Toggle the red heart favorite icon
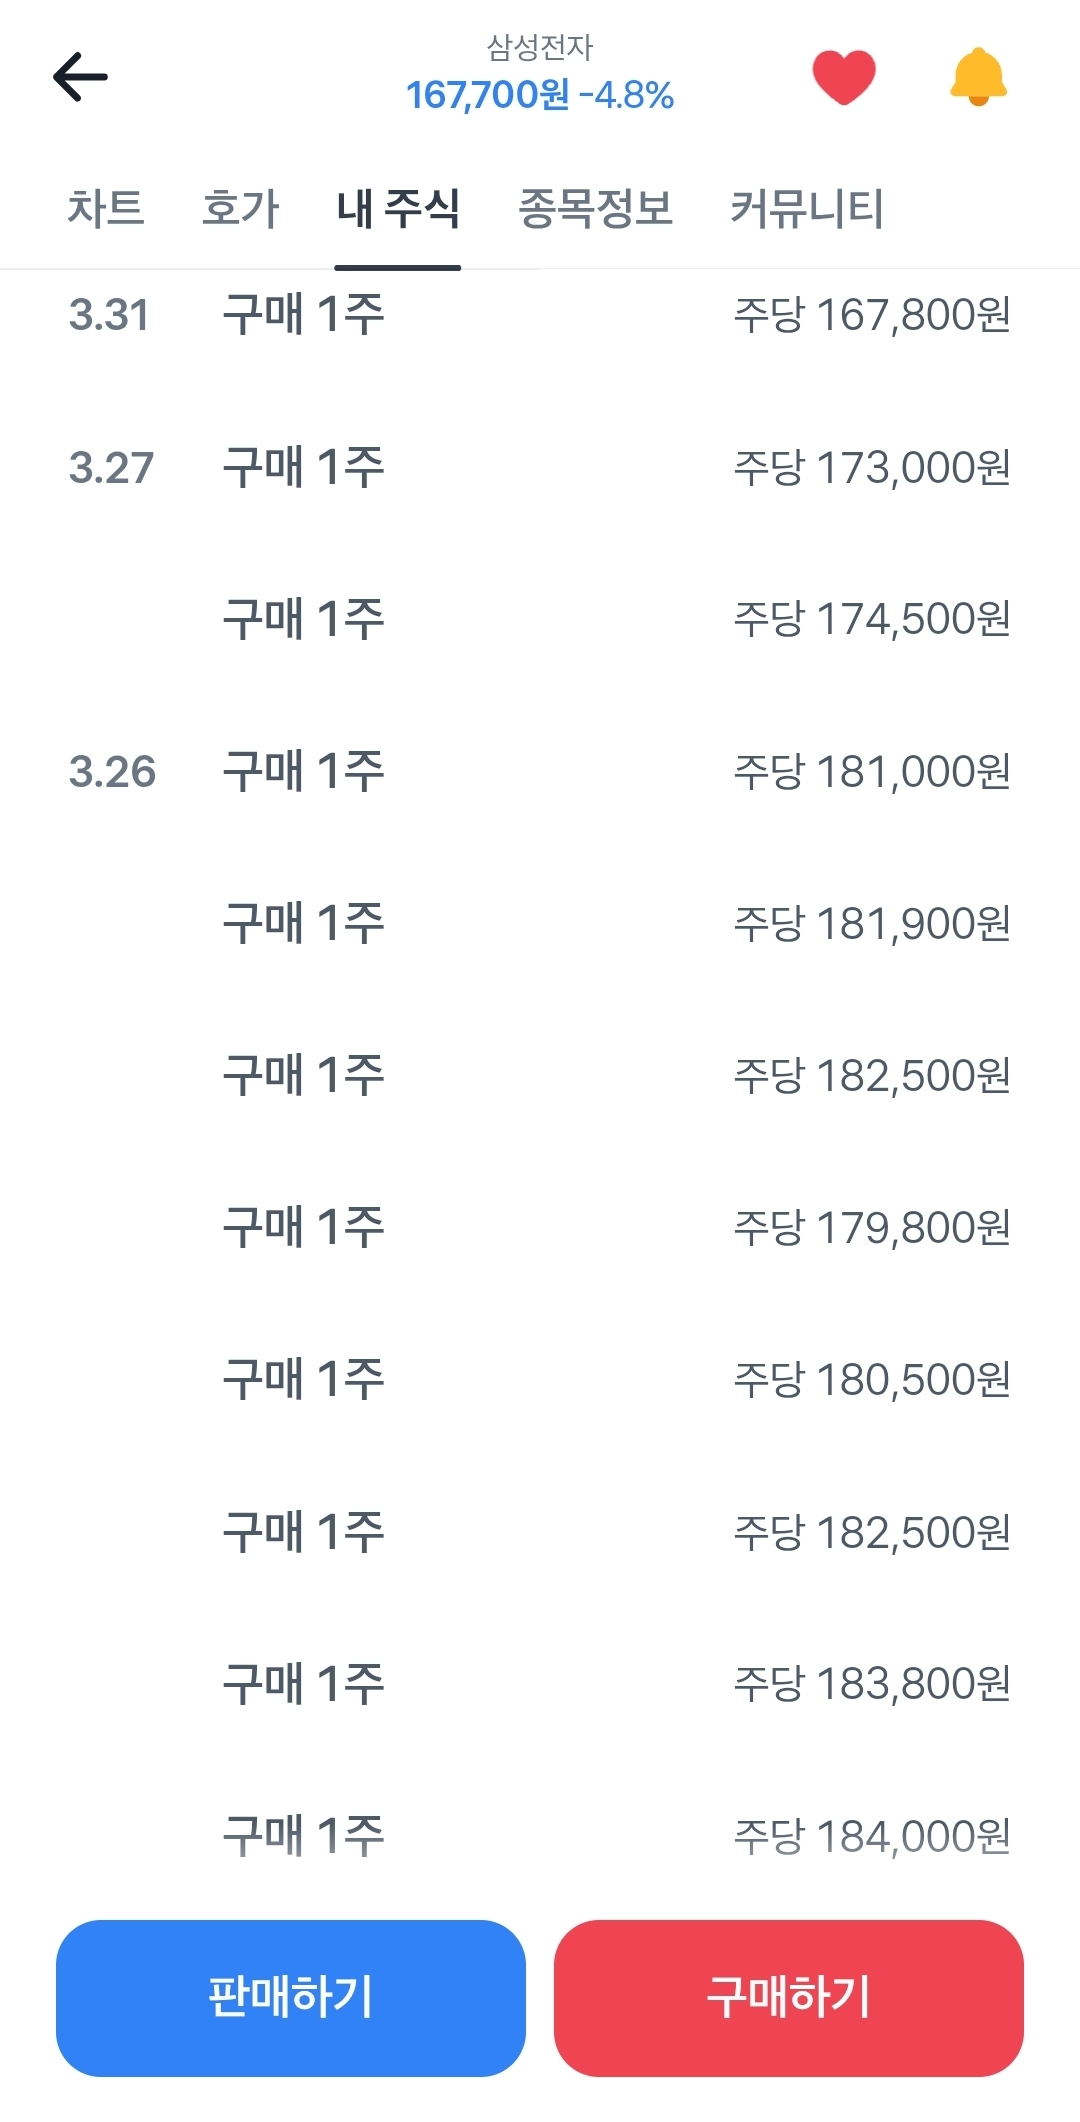Screen dimensions: 1080x2122 tap(844, 77)
